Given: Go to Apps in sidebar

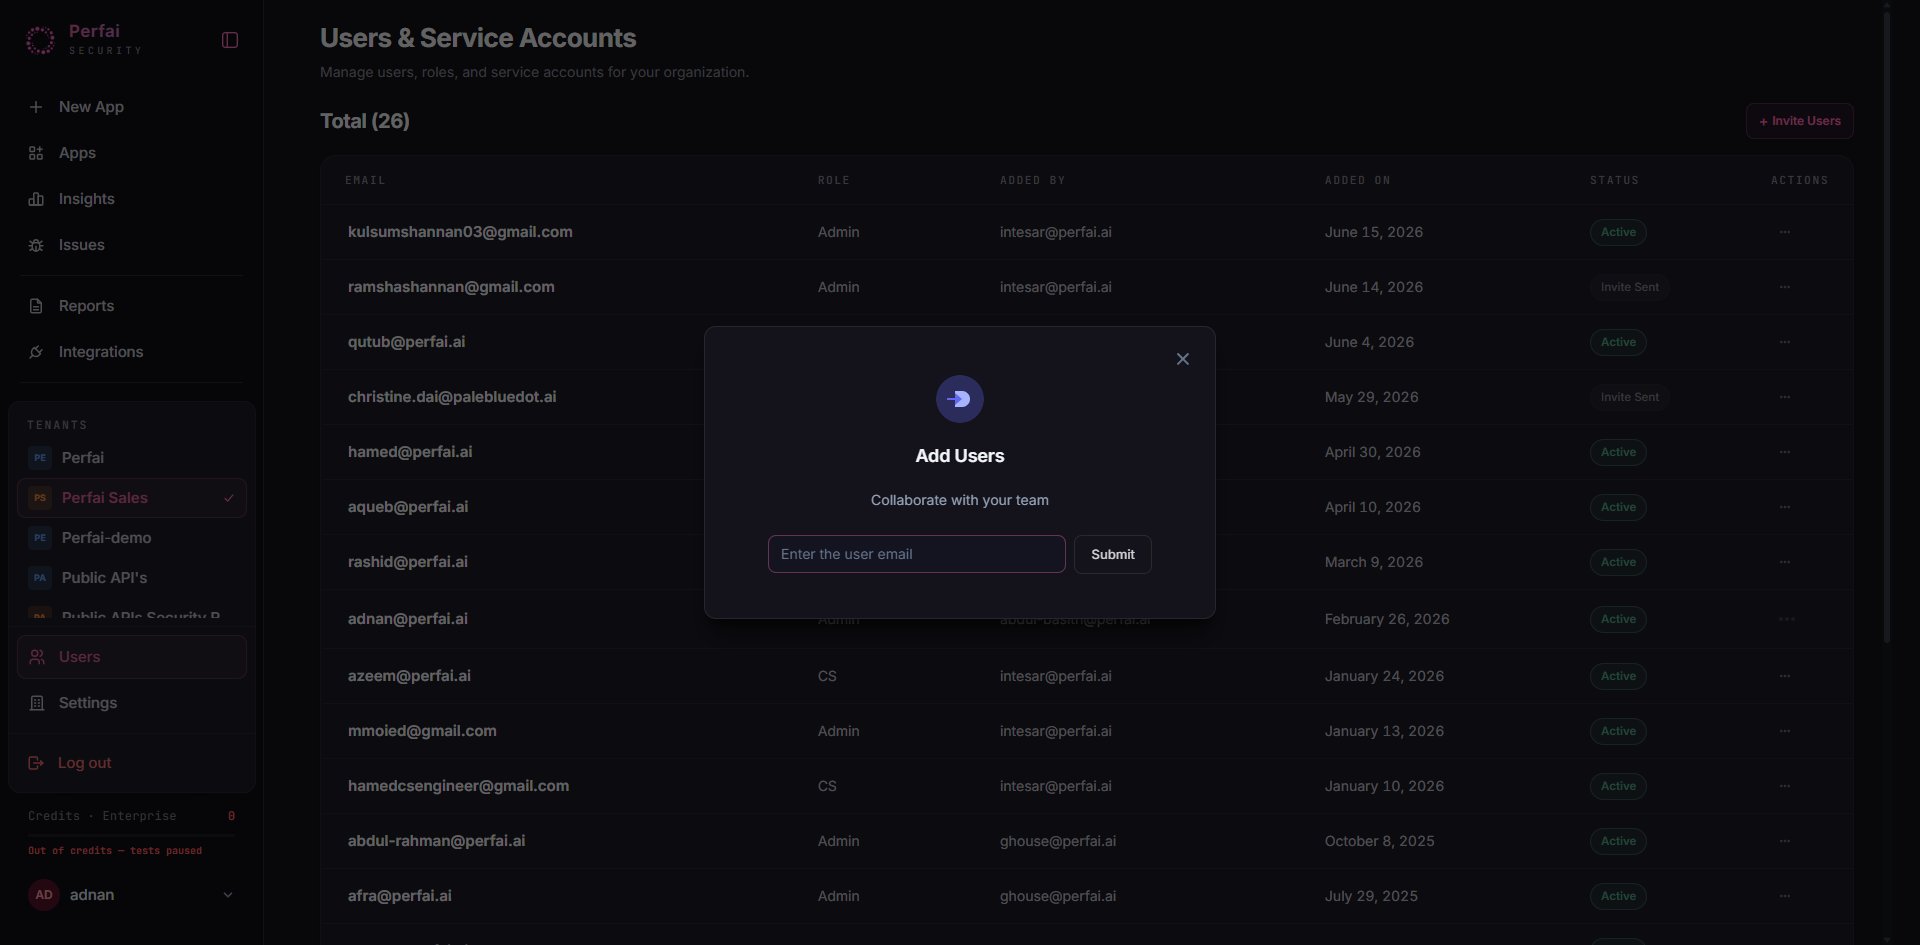Looking at the screenshot, I should tap(131, 153).
